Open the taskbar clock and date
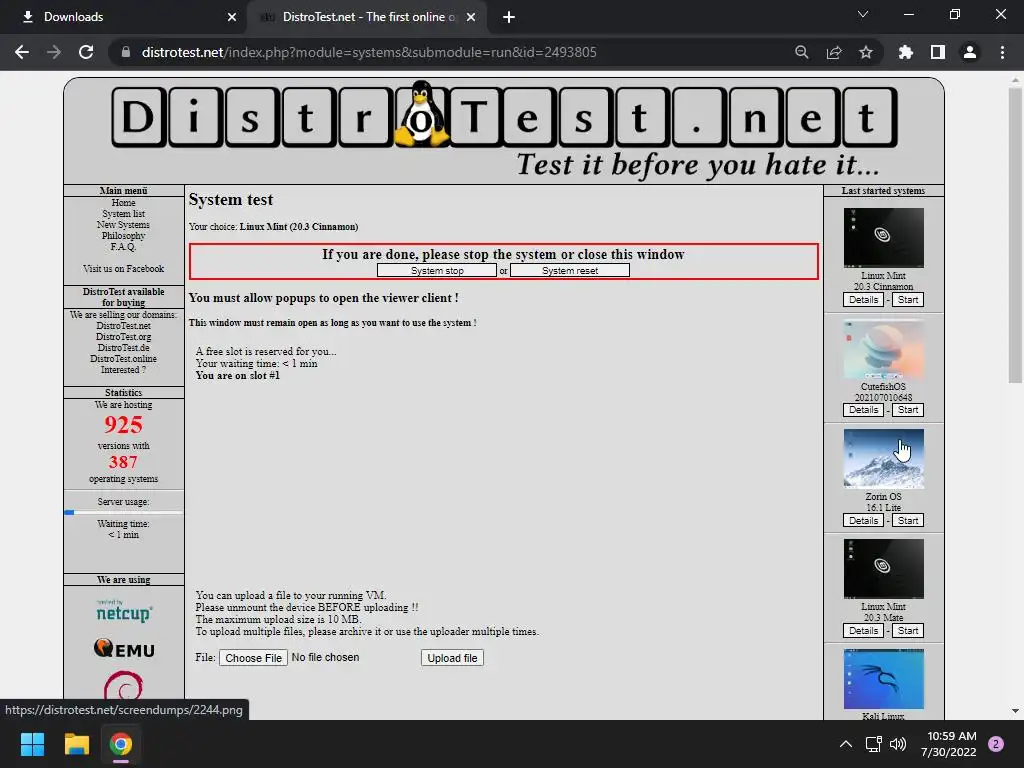This screenshot has height=768, width=1024. point(949,744)
